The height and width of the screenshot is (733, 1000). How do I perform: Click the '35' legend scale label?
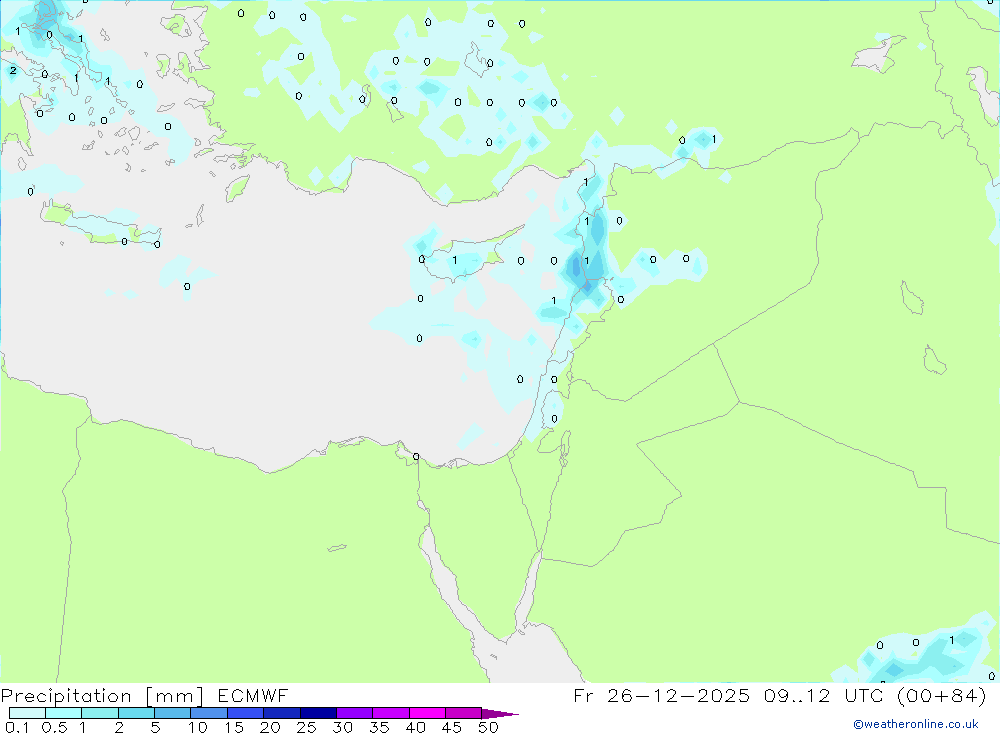coord(379,727)
